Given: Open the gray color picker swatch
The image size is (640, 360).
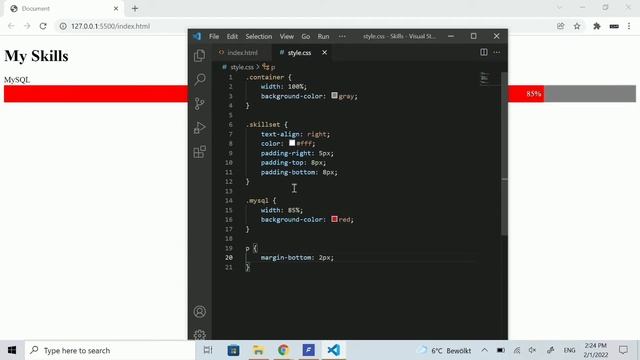Looking at the screenshot, I should pos(334,96).
